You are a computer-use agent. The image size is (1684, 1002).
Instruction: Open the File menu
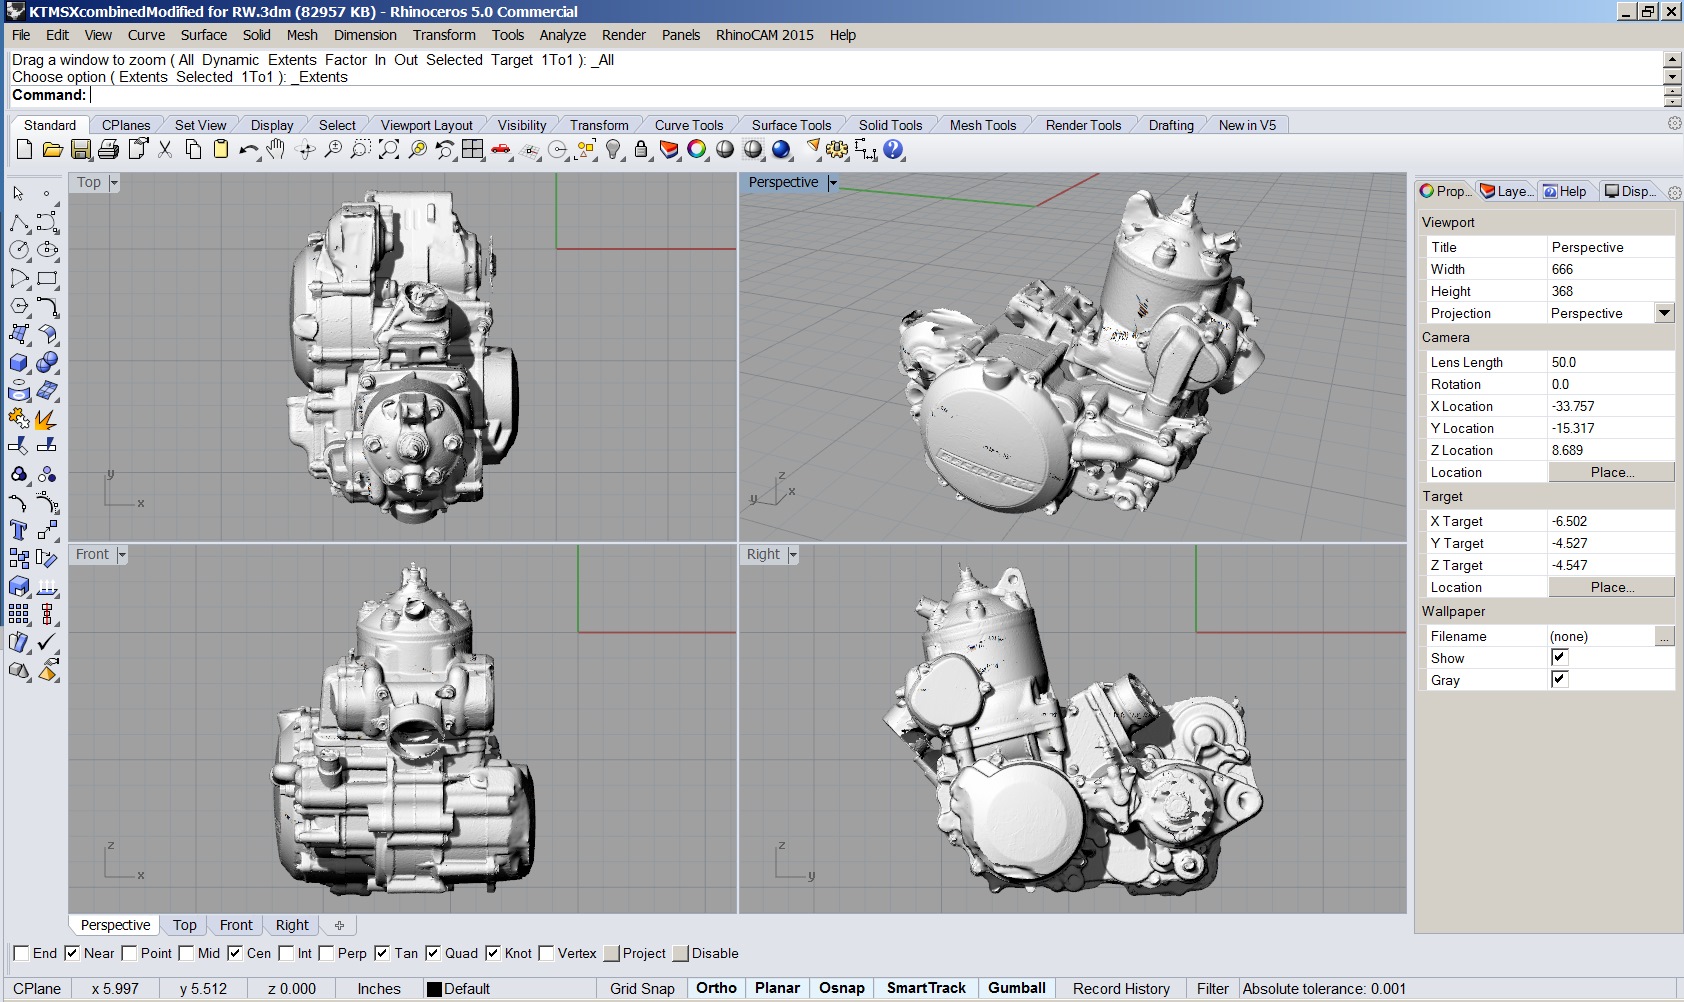coord(21,35)
